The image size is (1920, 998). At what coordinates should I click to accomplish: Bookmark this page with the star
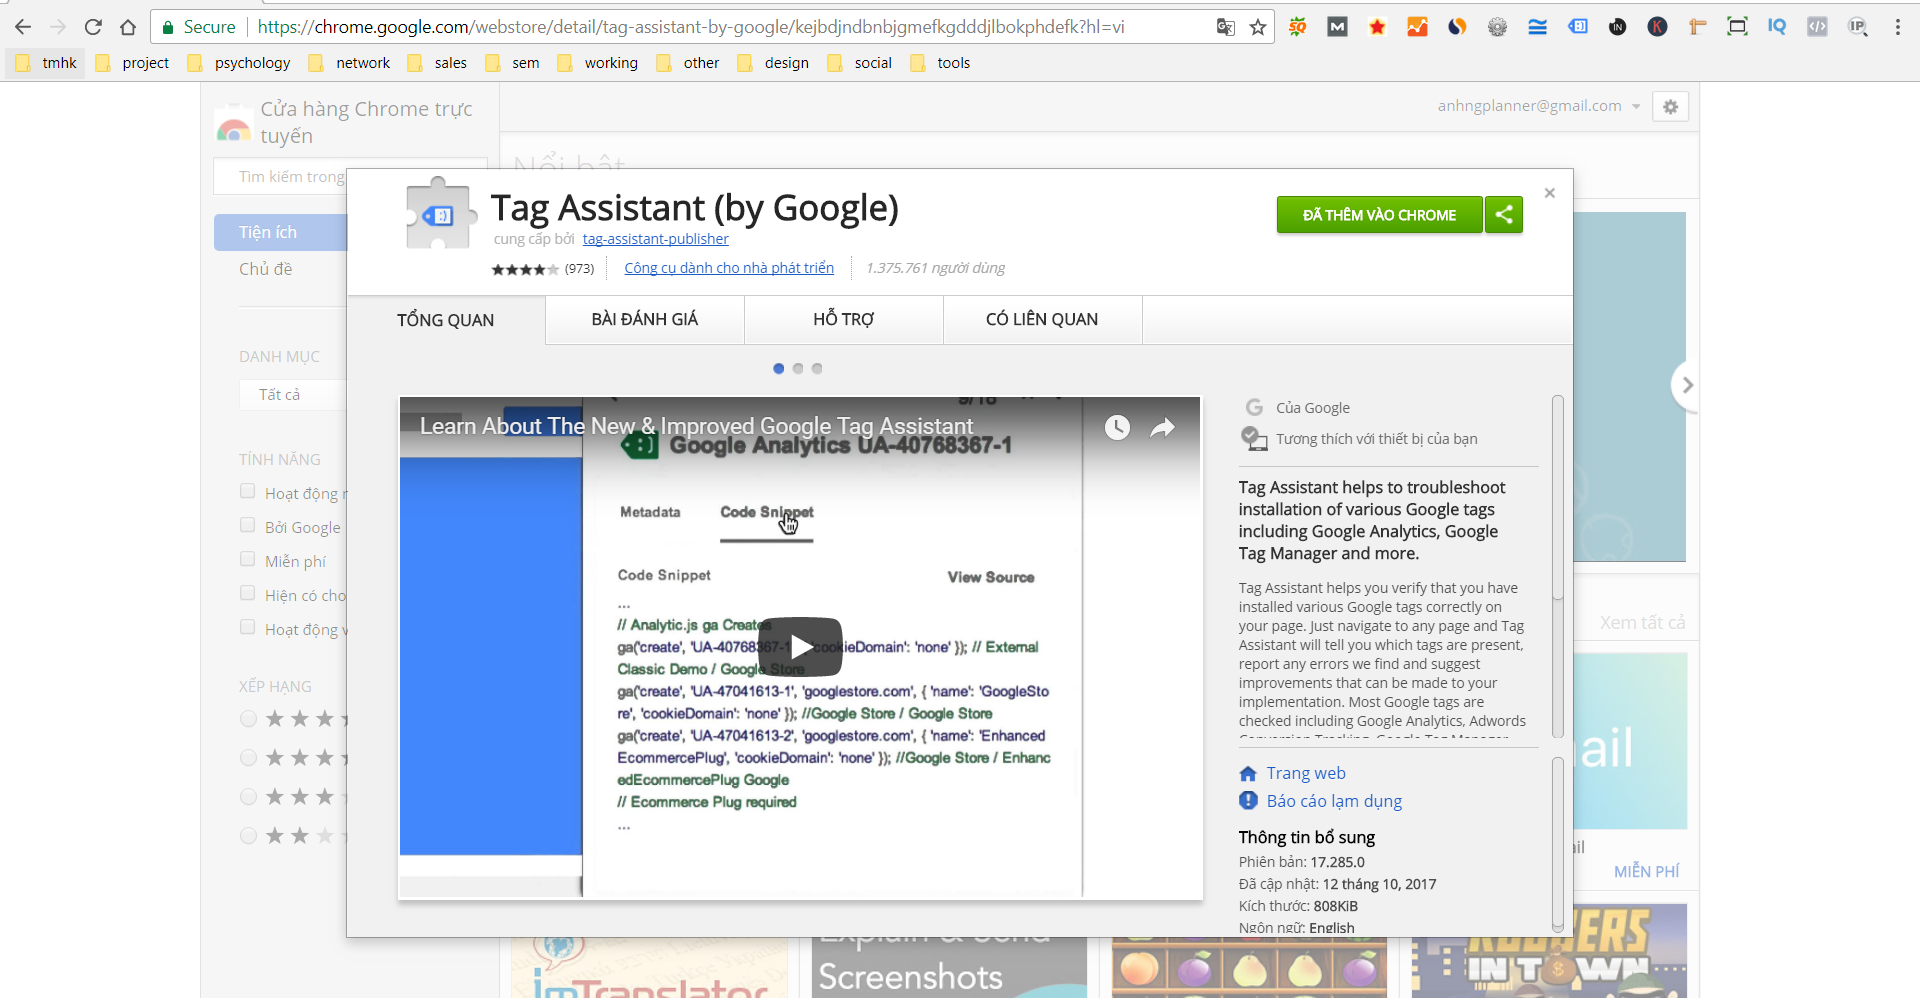(x=1258, y=27)
